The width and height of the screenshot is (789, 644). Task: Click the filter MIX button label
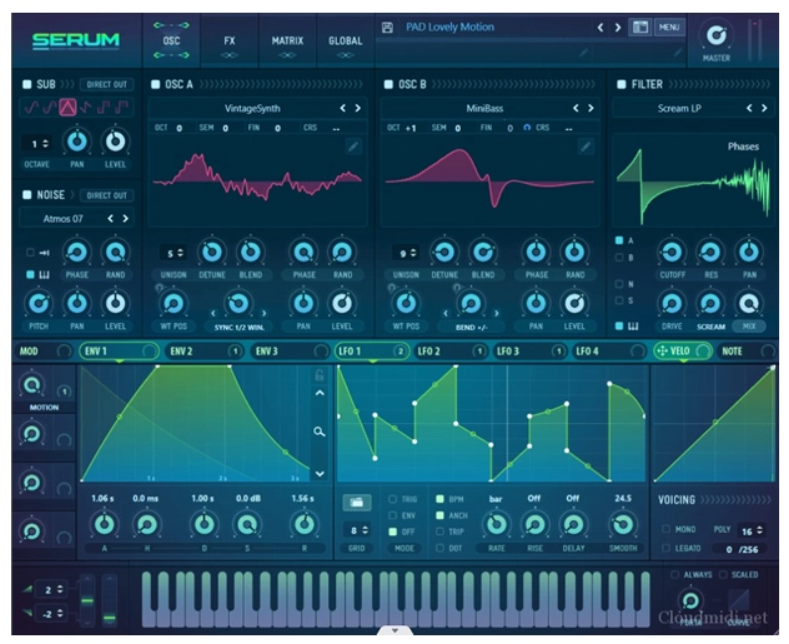[749, 326]
